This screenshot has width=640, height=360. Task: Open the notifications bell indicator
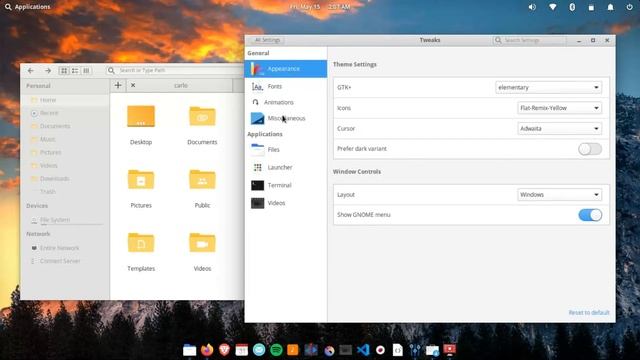(610, 7)
